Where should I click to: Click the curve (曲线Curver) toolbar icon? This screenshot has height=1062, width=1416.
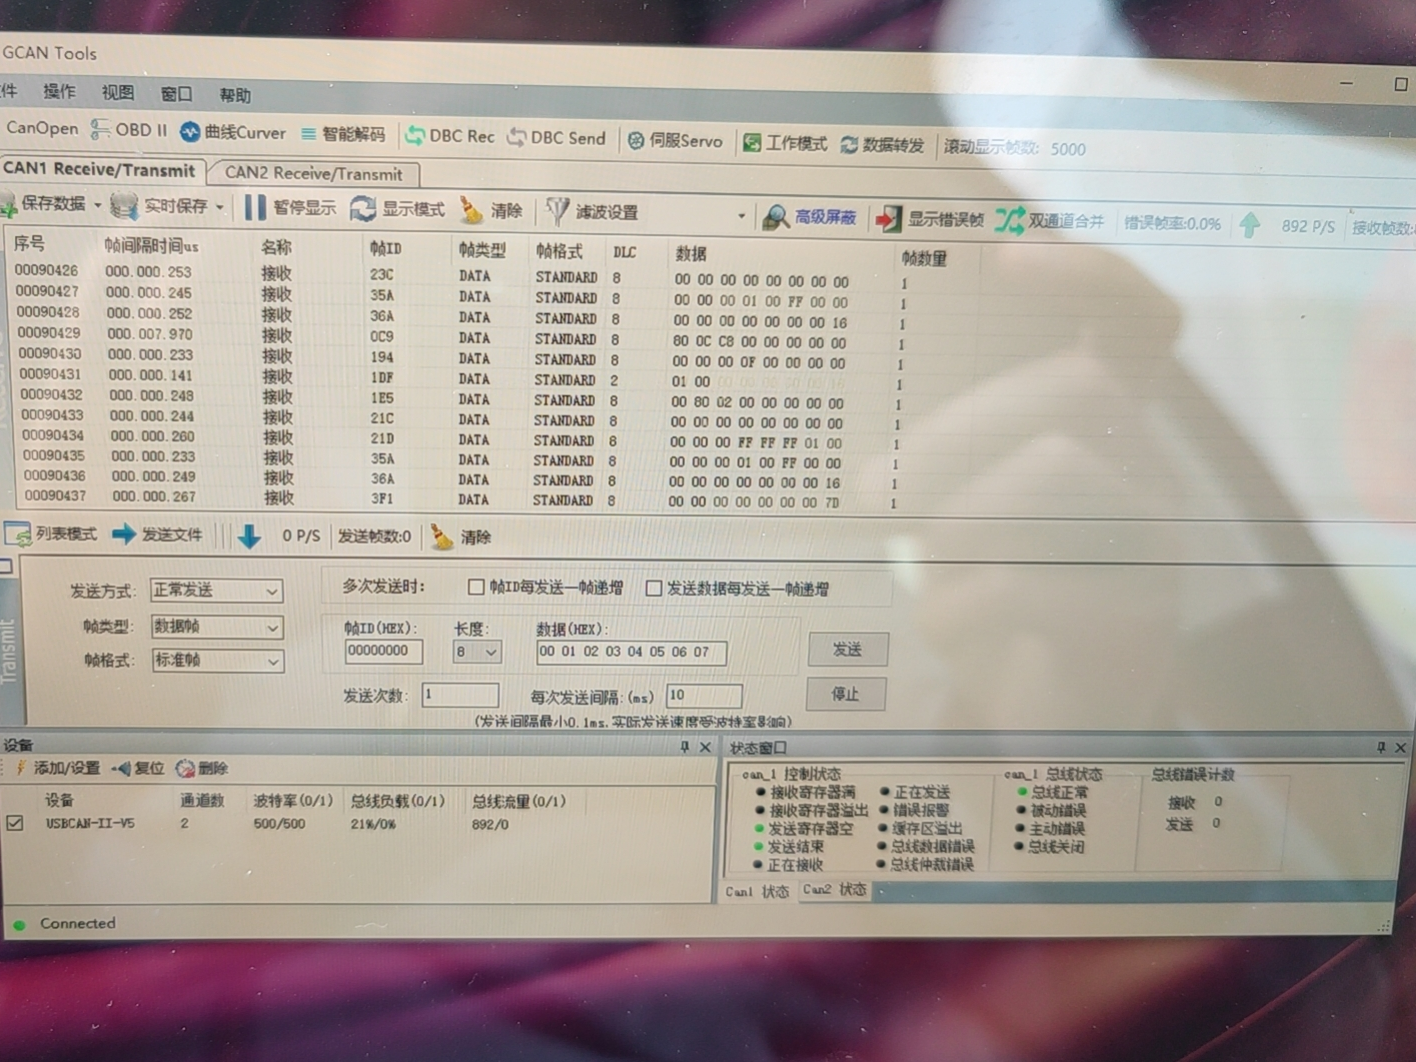pyautogui.click(x=190, y=132)
